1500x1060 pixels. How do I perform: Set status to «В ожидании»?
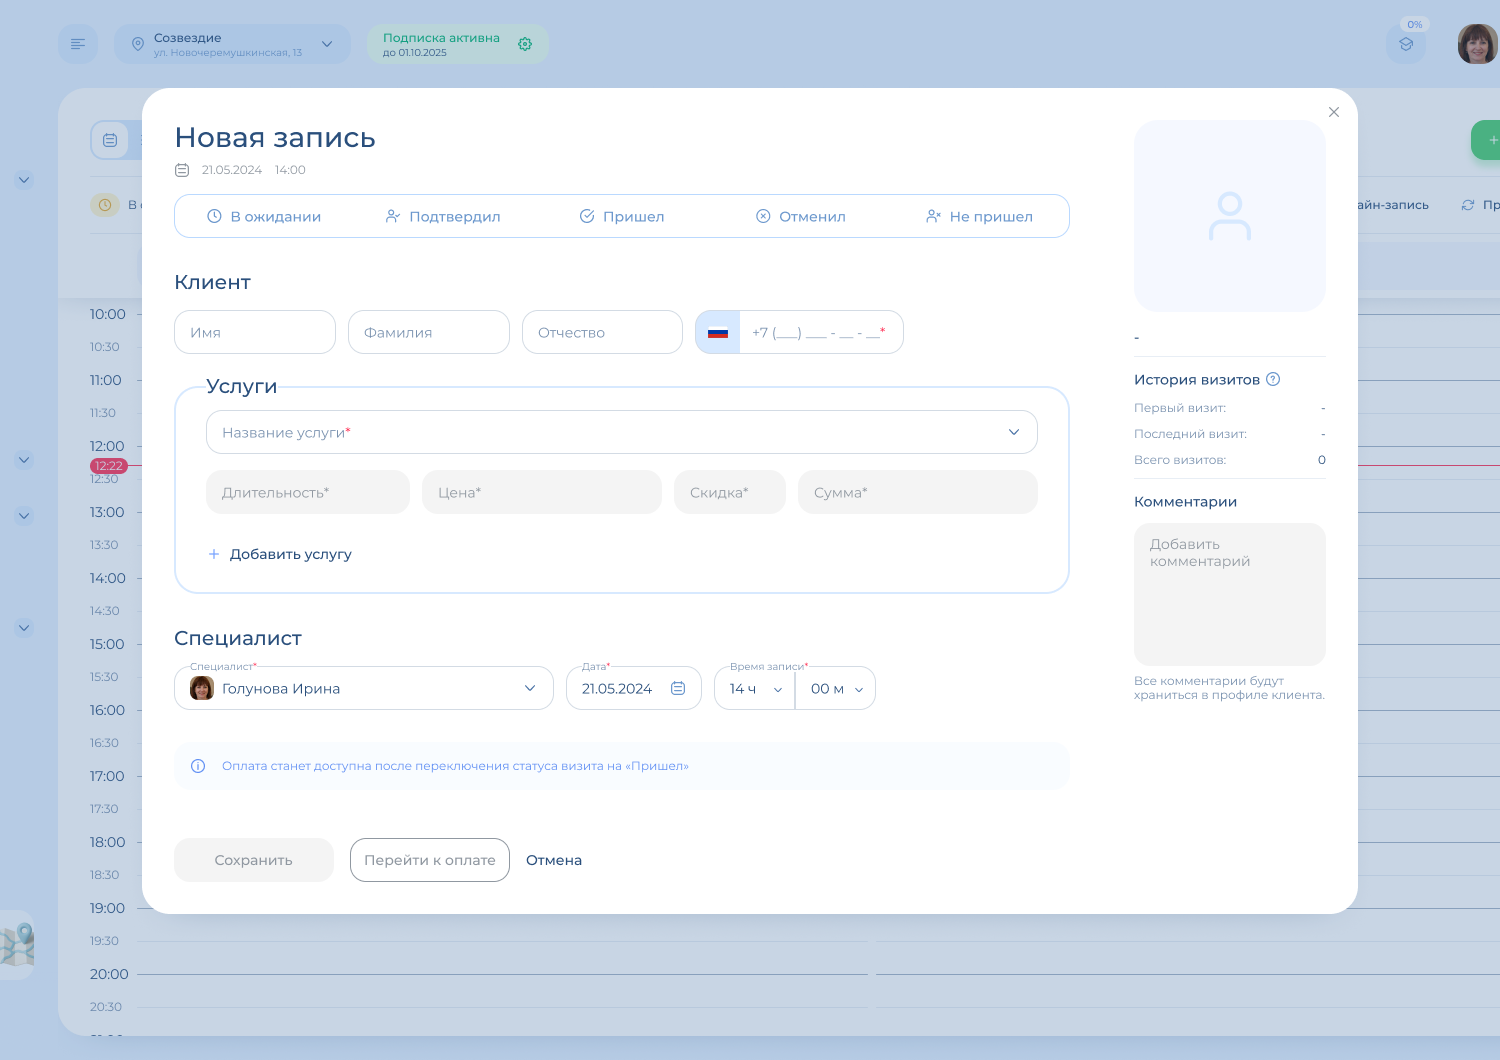click(x=264, y=216)
